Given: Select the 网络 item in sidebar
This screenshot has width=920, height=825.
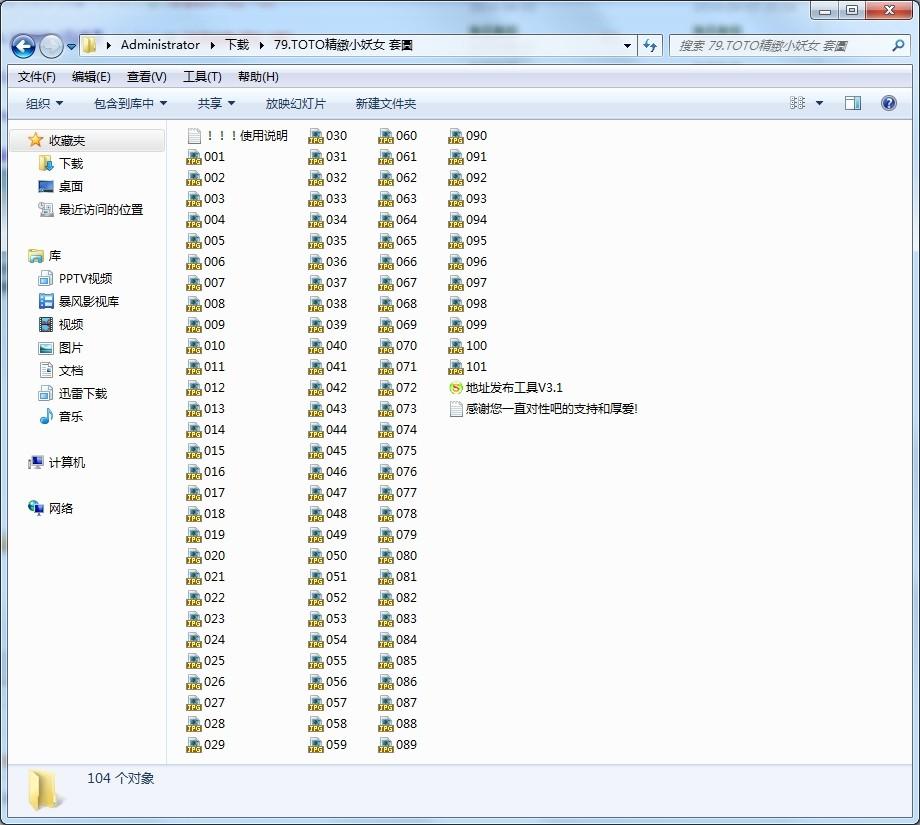Looking at the screenshot, I should [x=60, y=508].
